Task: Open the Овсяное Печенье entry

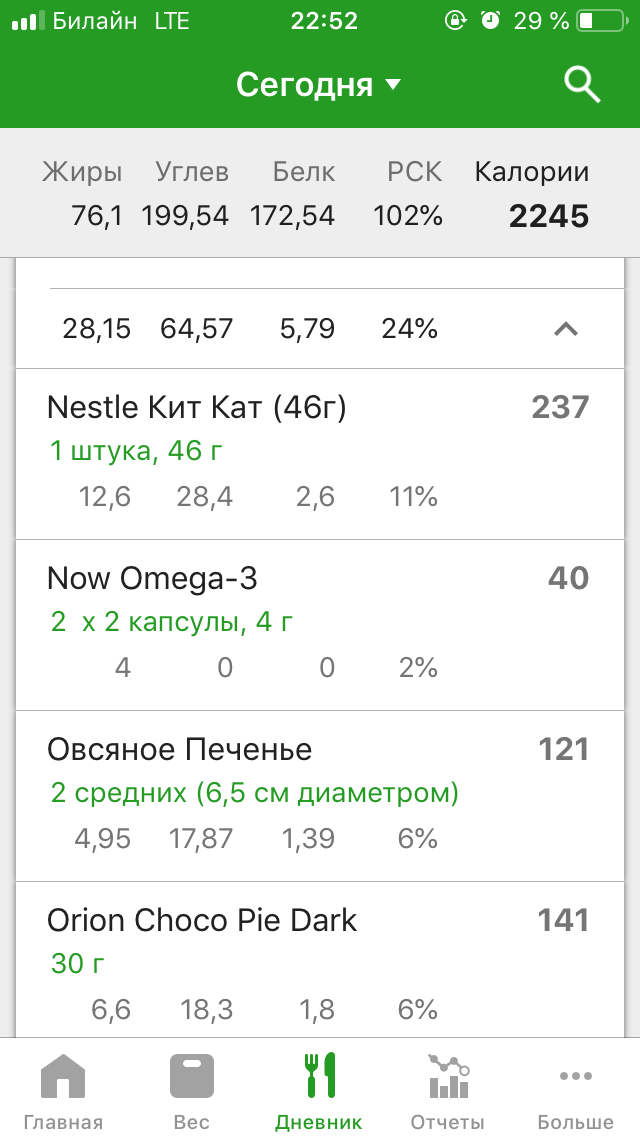Action: [x=320, y=795]
